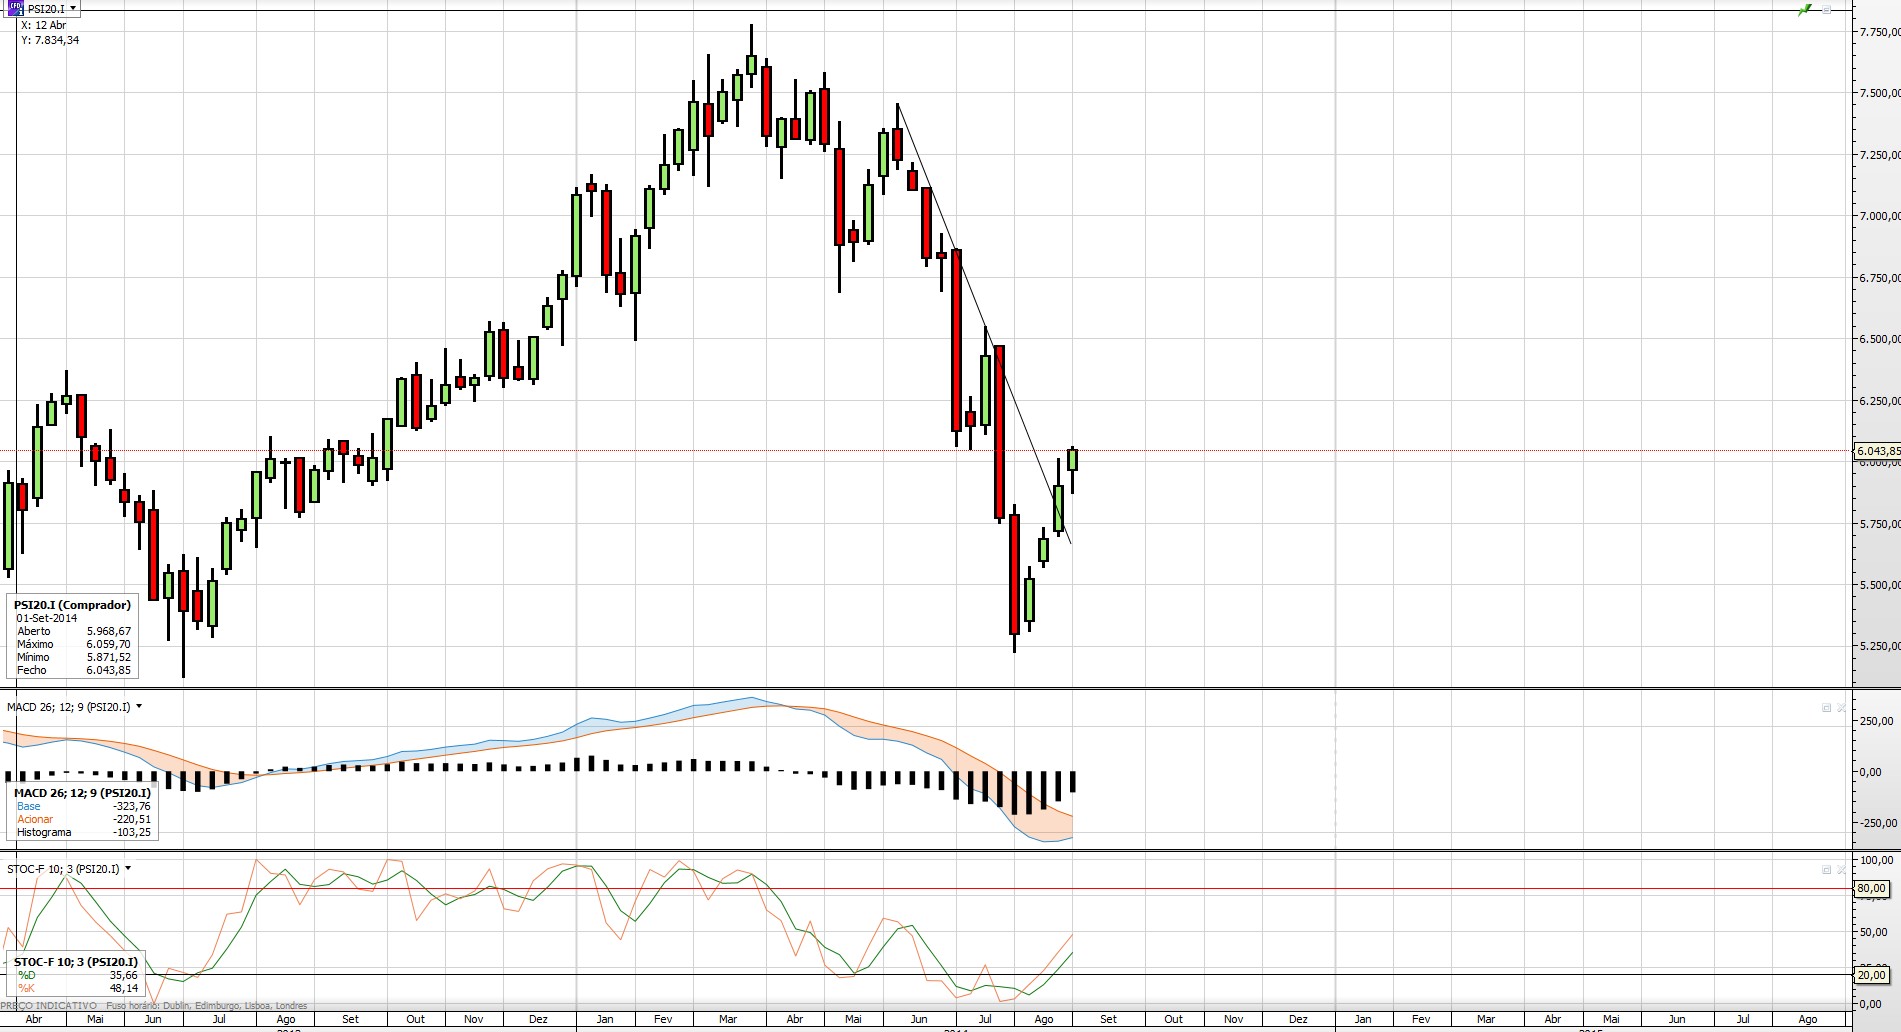Viewport: 1901px width, 1032px height.
Task: Click the current price label 6.043,85
Action: coord(1877,451)
